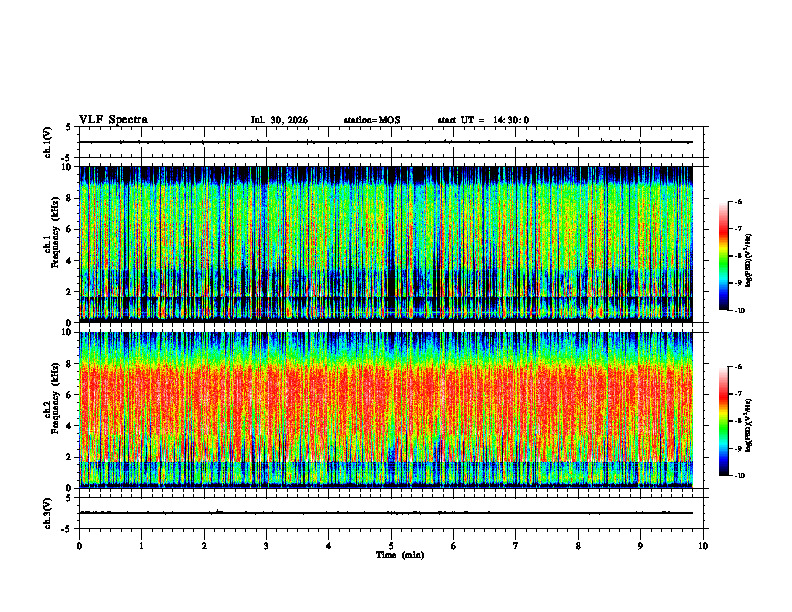Viewport: 792px width, 612px height.
Task: Click time axis tick label '1'
Action: (x=141, y=546)
